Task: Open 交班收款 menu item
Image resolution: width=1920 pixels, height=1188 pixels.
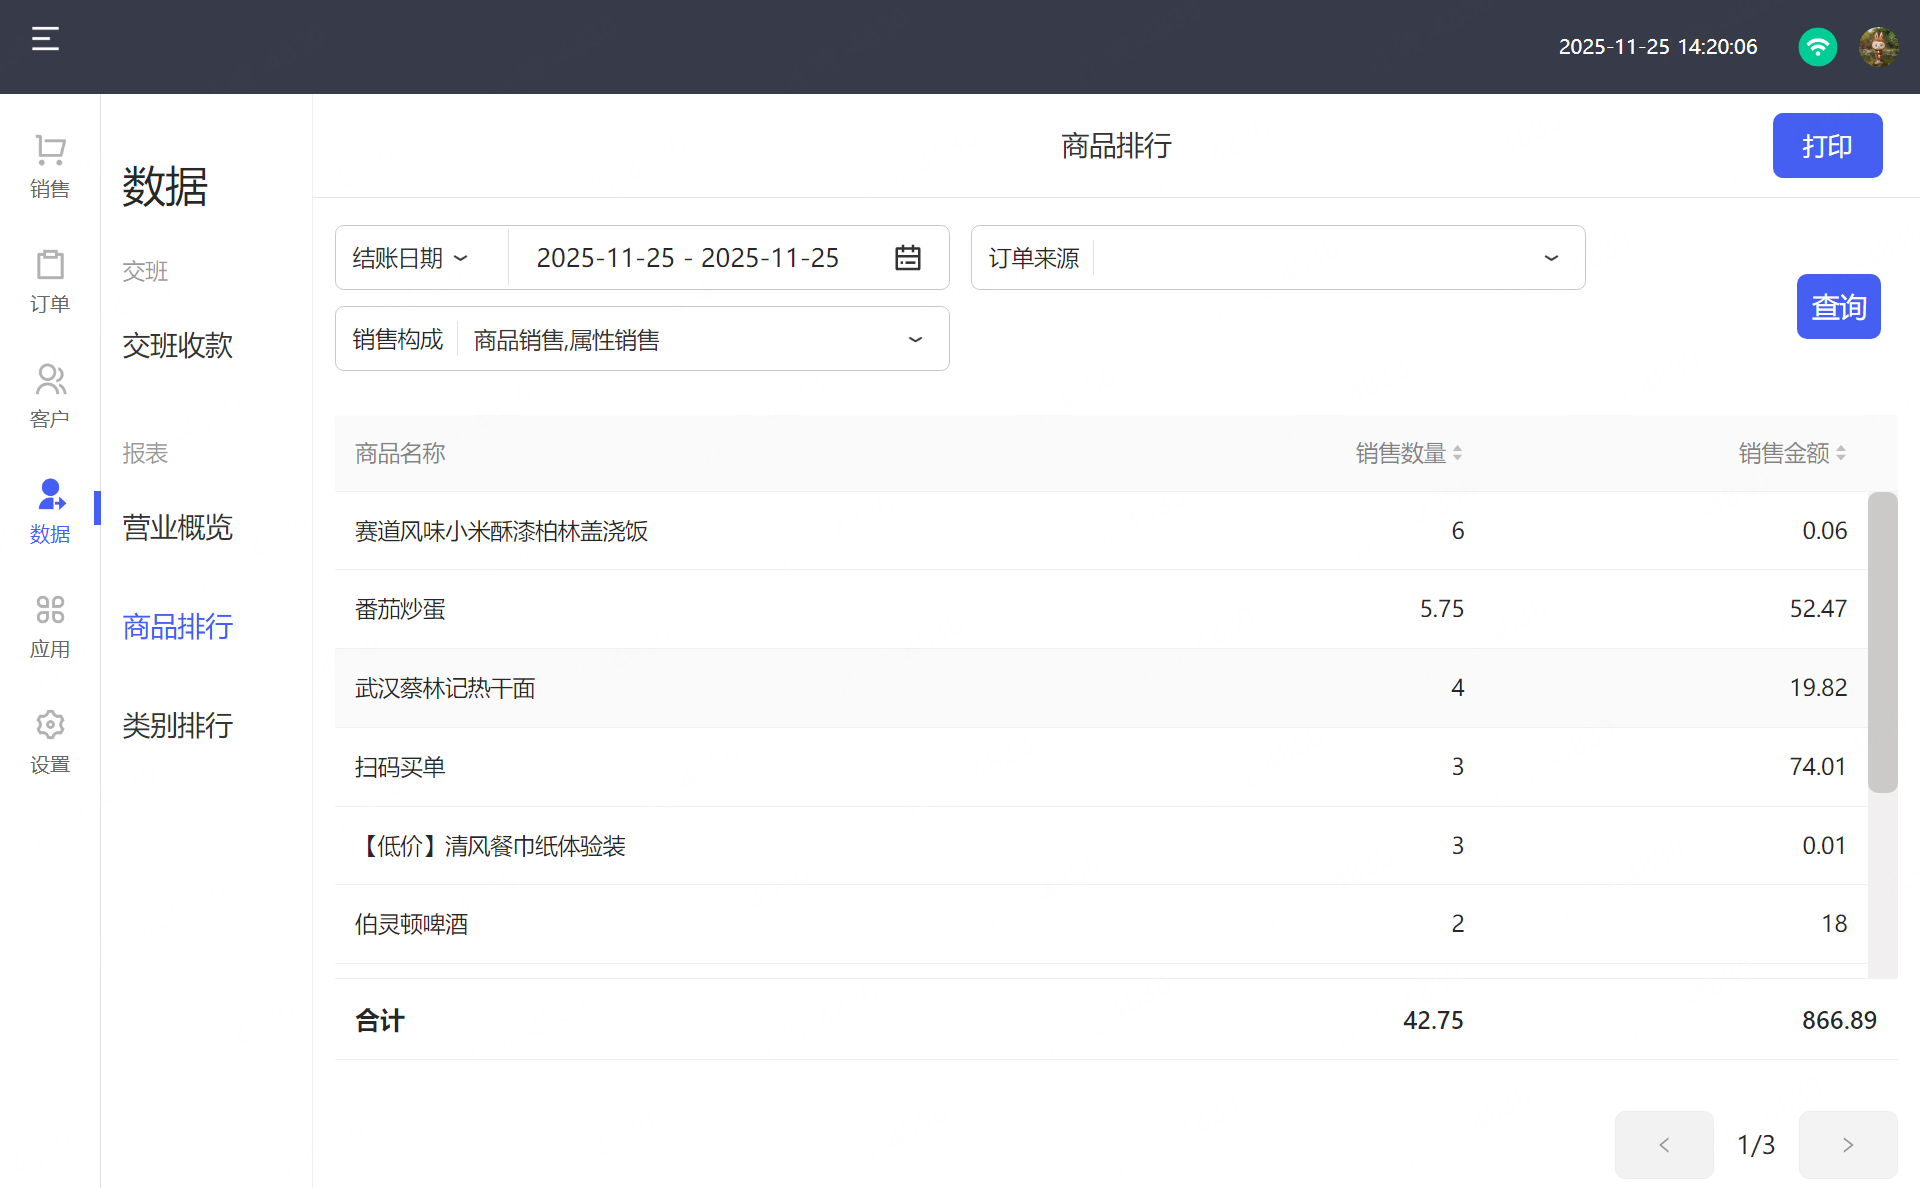Action: pyautogui.click(x=177, y=345)
